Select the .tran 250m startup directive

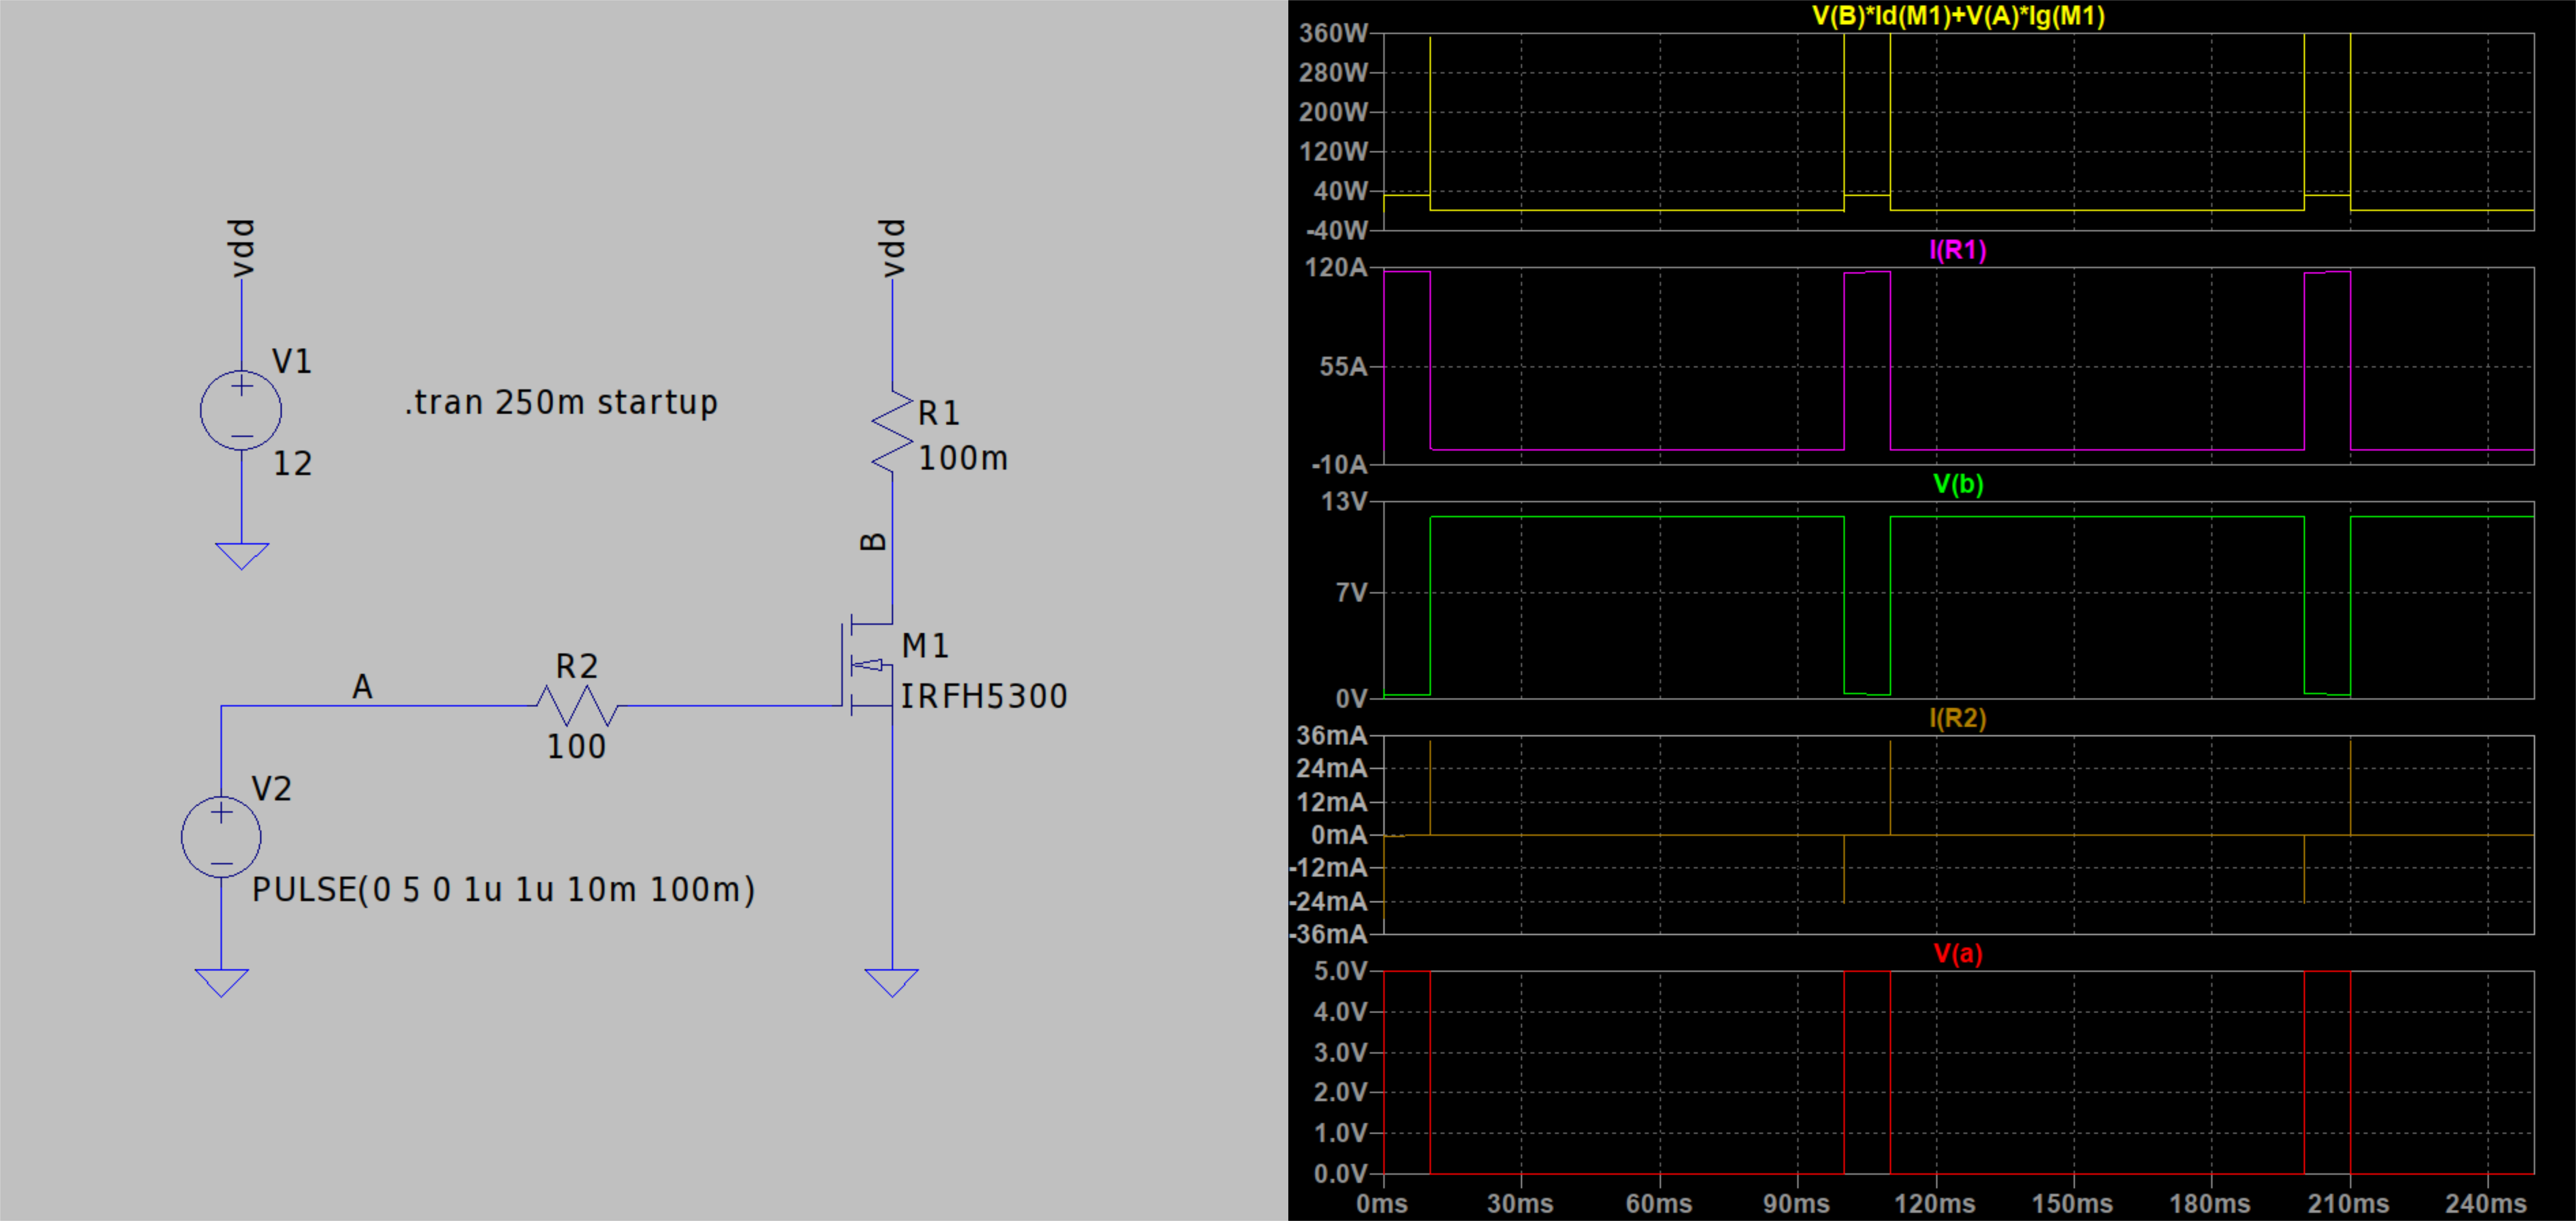coord(561,402)
